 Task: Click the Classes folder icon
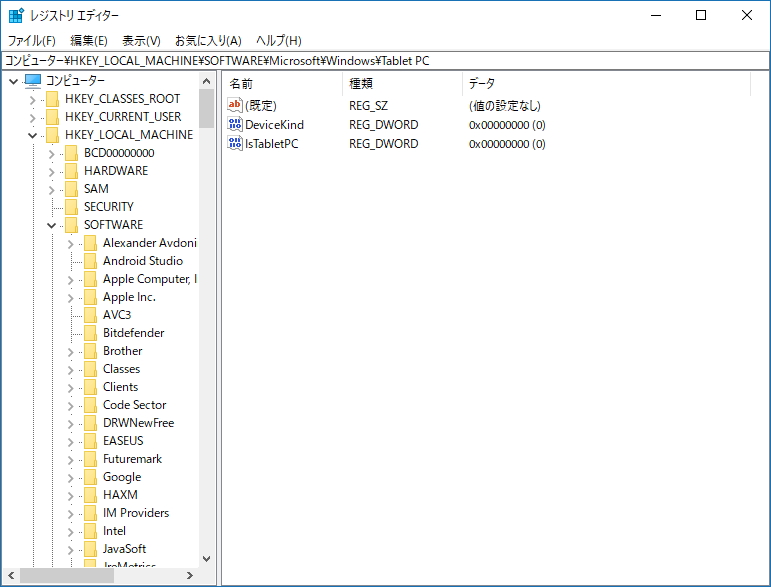[90, 369]
